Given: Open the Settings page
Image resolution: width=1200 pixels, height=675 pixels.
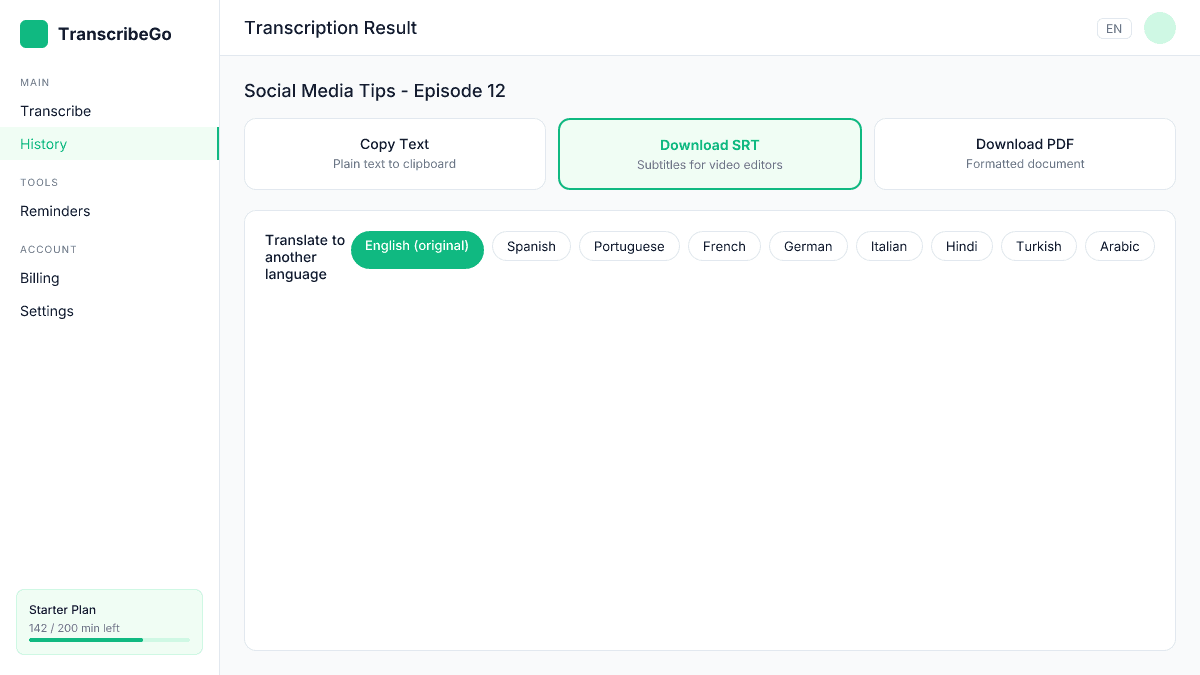Looking at the screenshot, I should coord(46,311).
